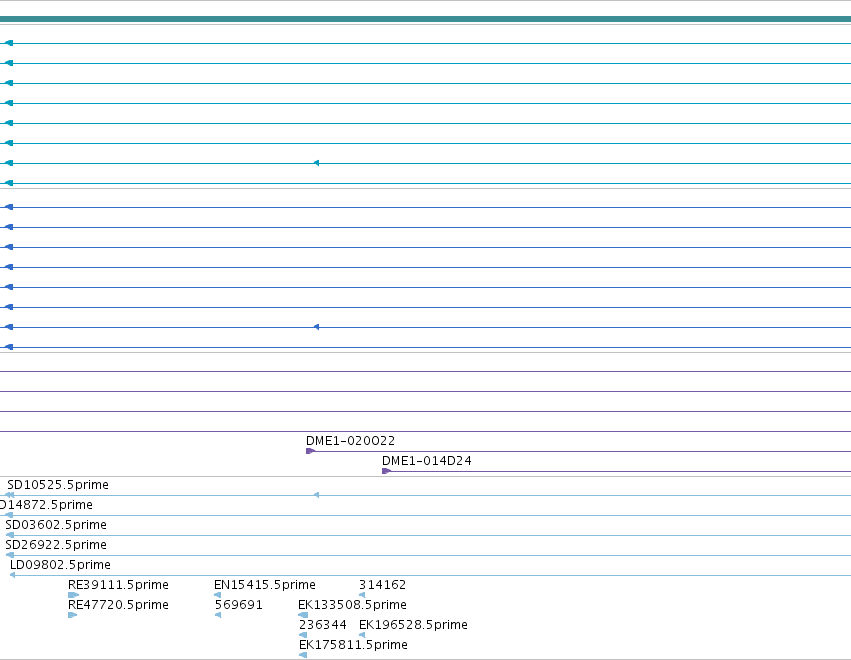Select the EN15415.5prime label

pyautogui.click(x=265, y=585)
